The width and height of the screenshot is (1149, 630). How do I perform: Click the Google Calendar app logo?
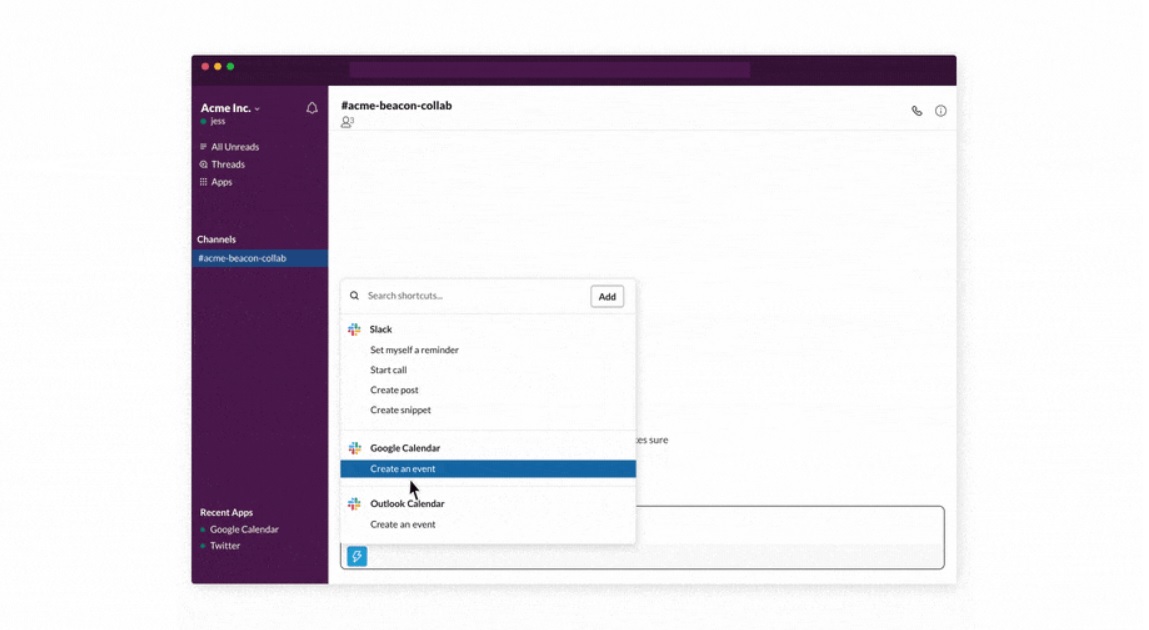click(x=355, y=448)
